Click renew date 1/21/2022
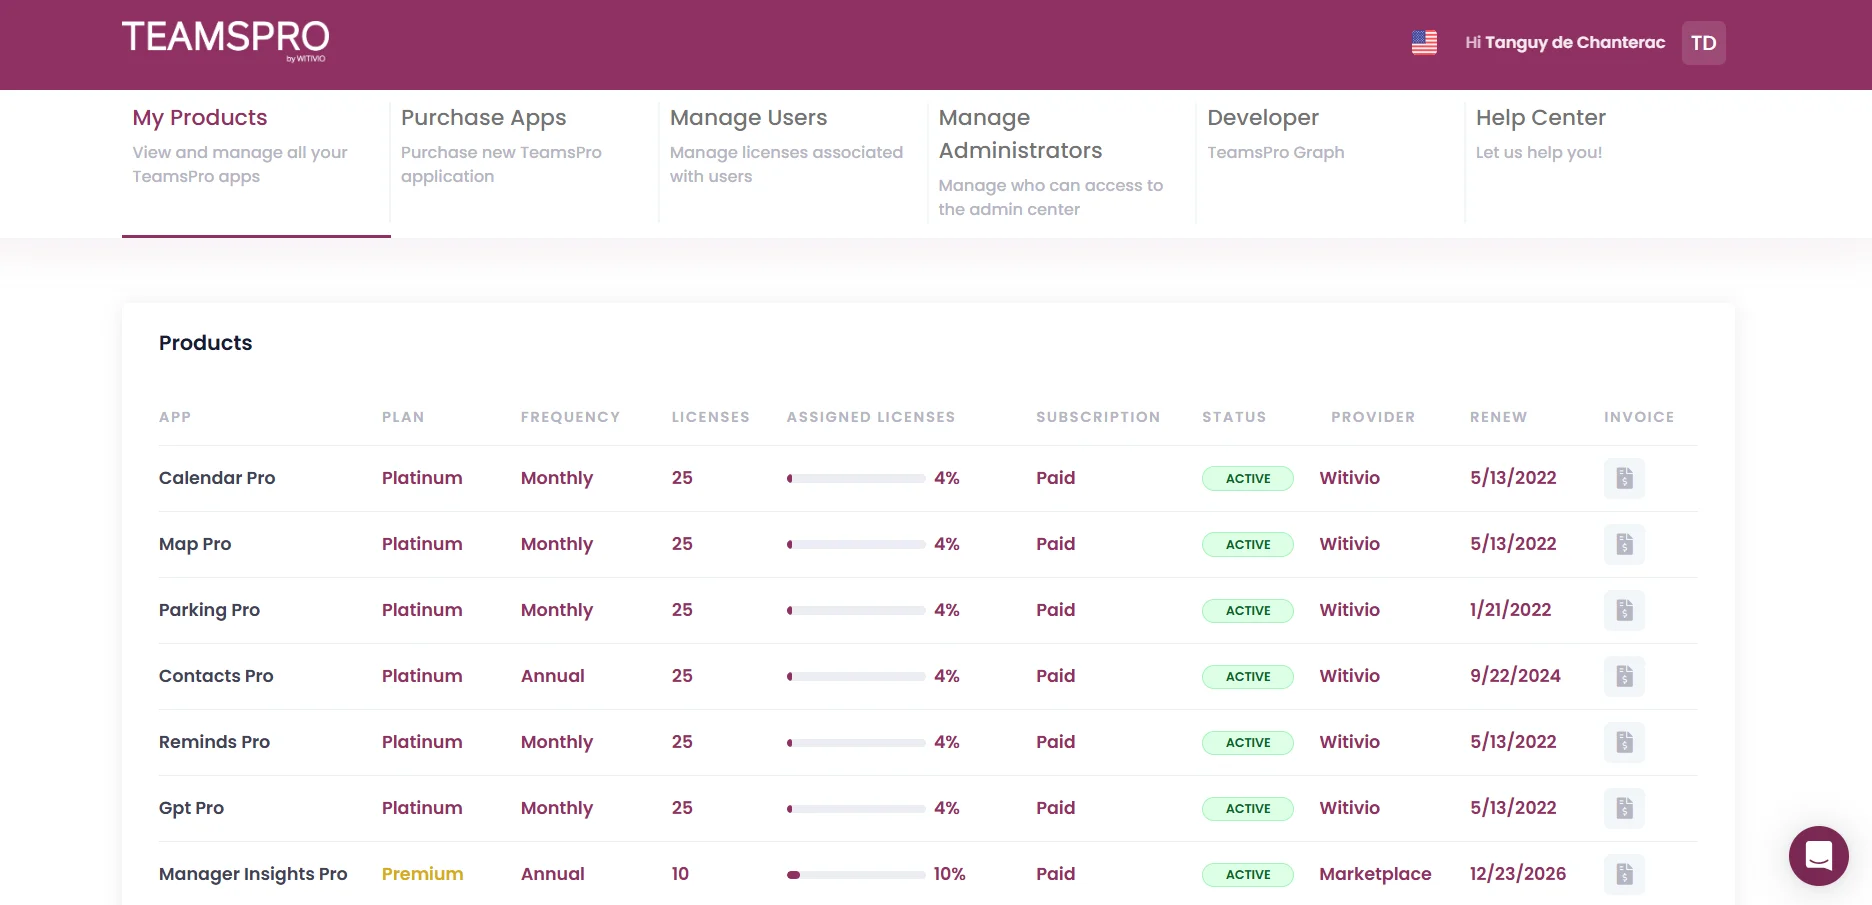1872x905 pixels. point(1510,610)
